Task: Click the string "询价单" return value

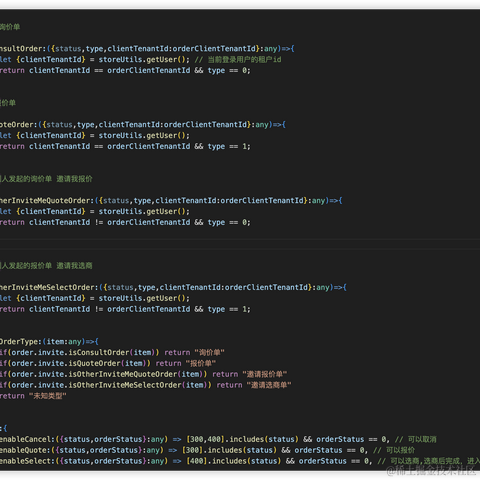Action: [209, 353]
